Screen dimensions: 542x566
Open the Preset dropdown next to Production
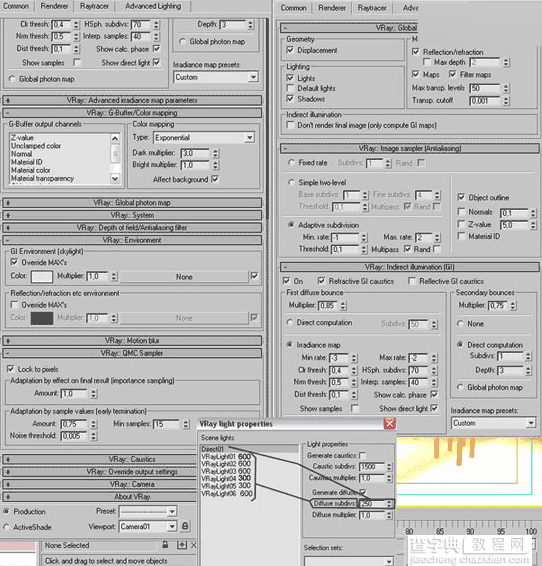click(x=148, y=511)
